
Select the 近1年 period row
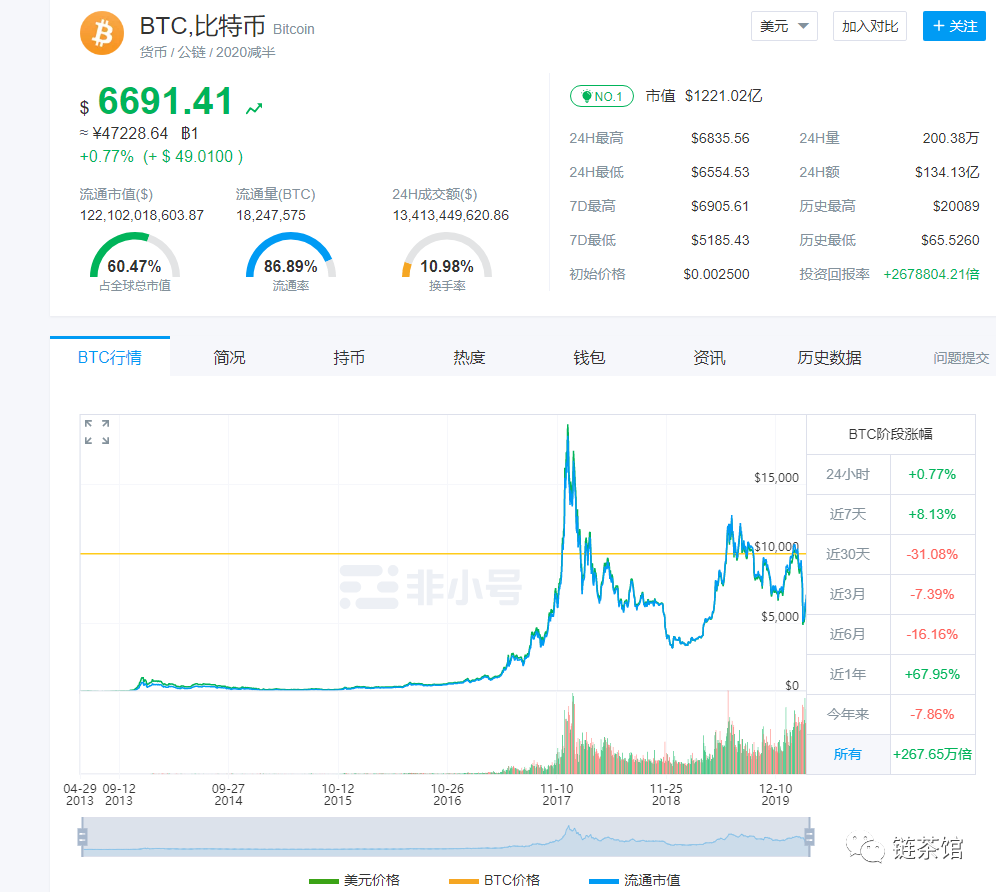pyautogui.click(x=891, y=674)
